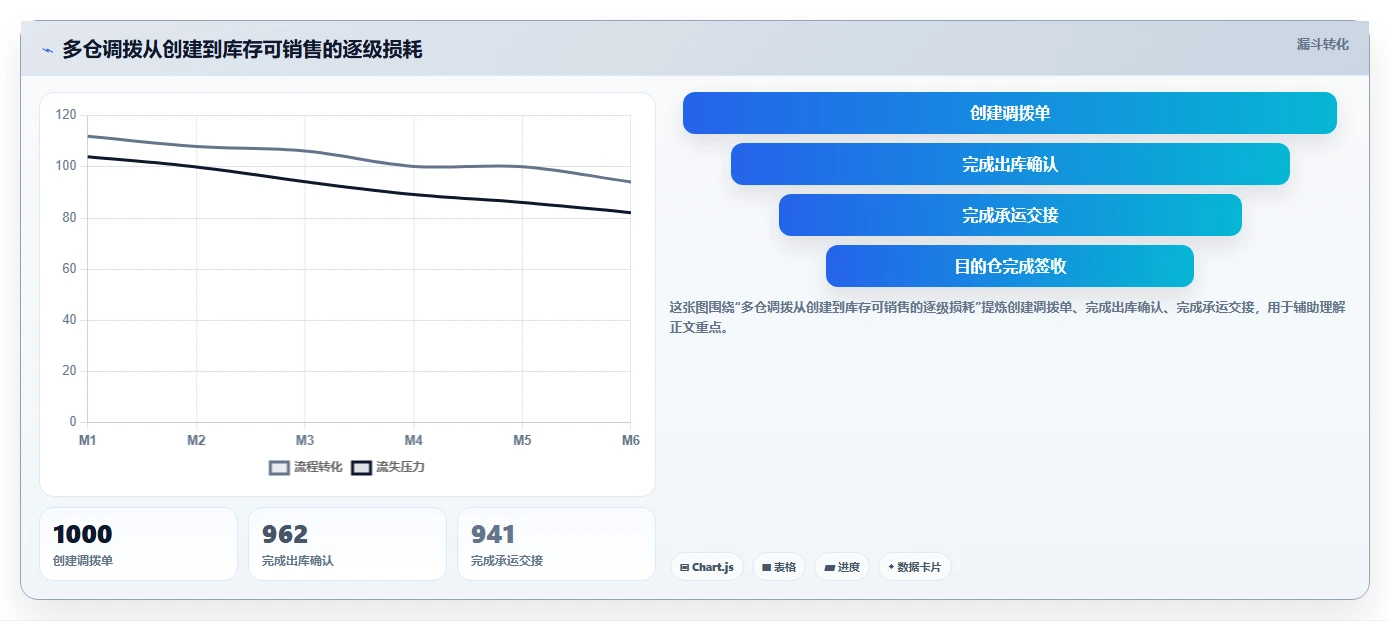Click the panel title 多仓调拨从创建到库存可销售的逐级损耗
Viewport: 1390px width, 621px height.
coord(242,49)
